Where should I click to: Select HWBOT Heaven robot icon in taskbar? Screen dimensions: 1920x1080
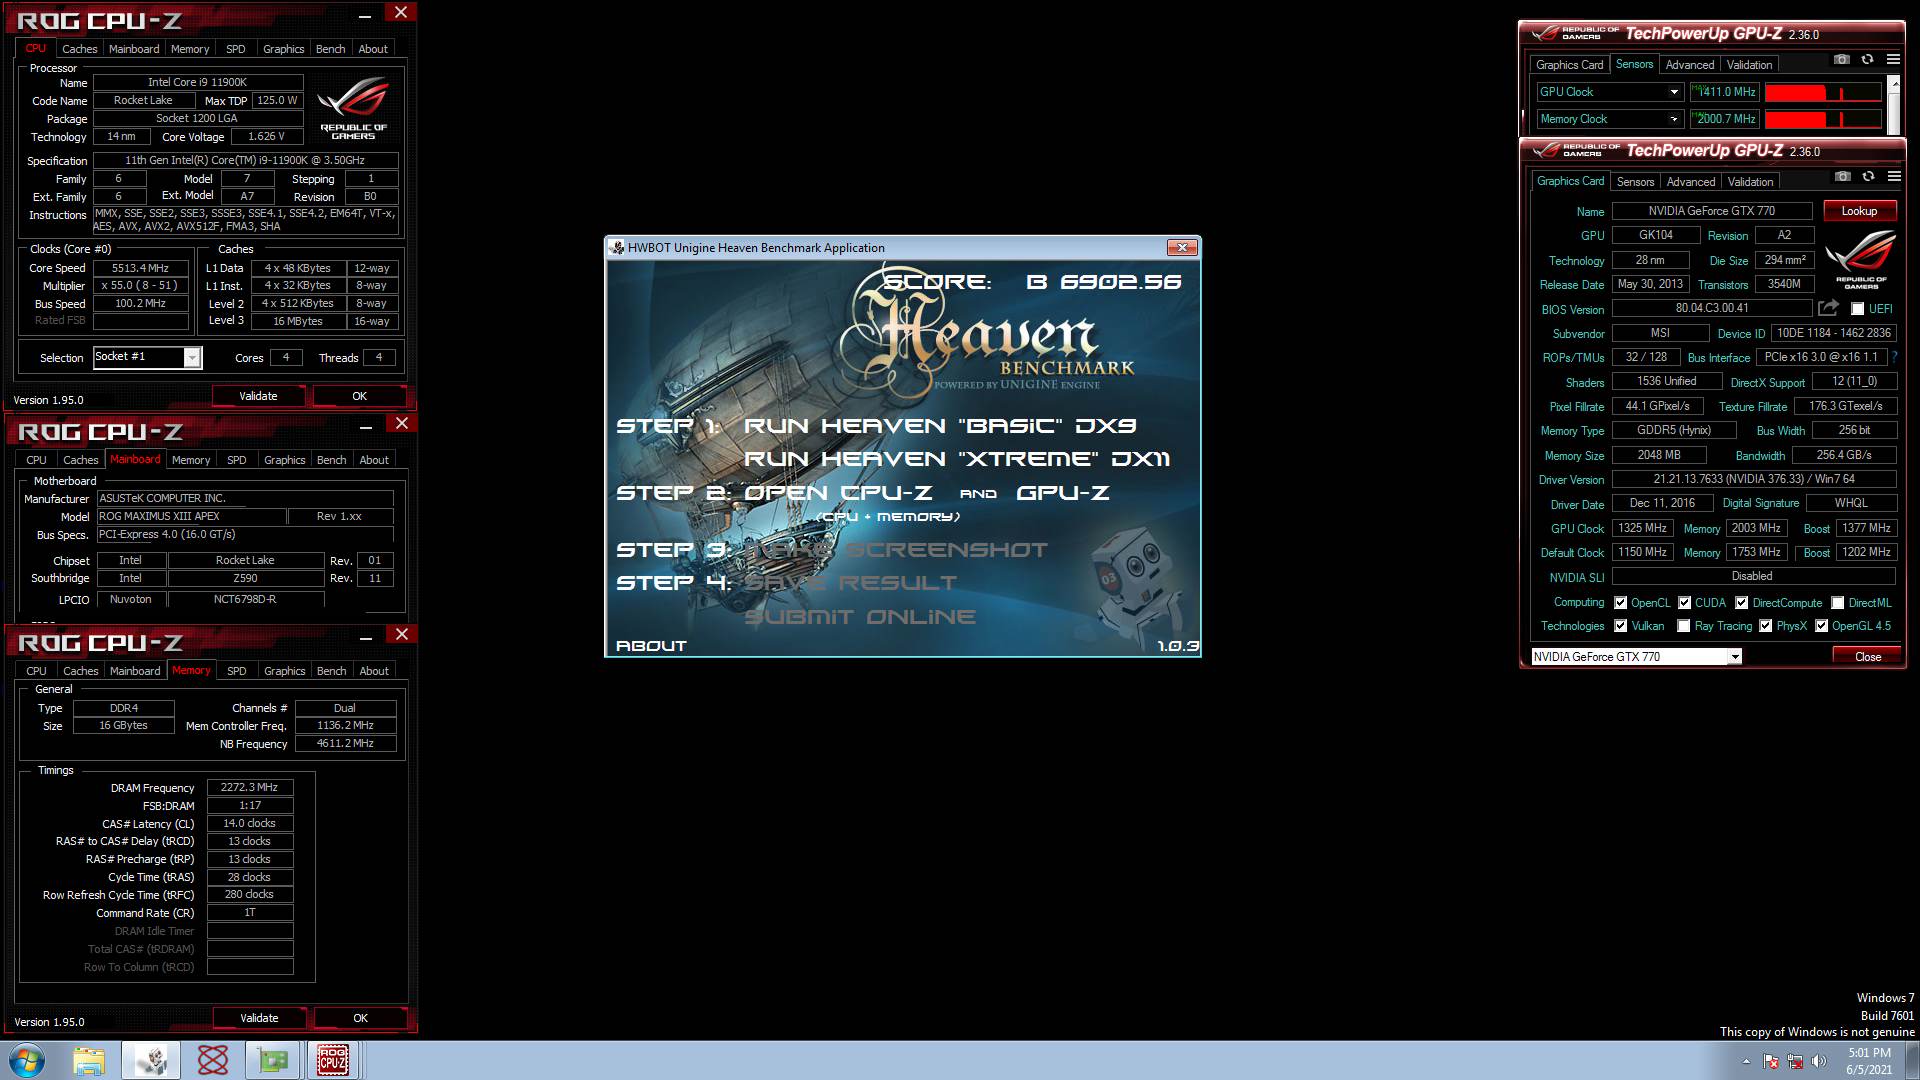pyautogui.click(x=151, y=1060)
